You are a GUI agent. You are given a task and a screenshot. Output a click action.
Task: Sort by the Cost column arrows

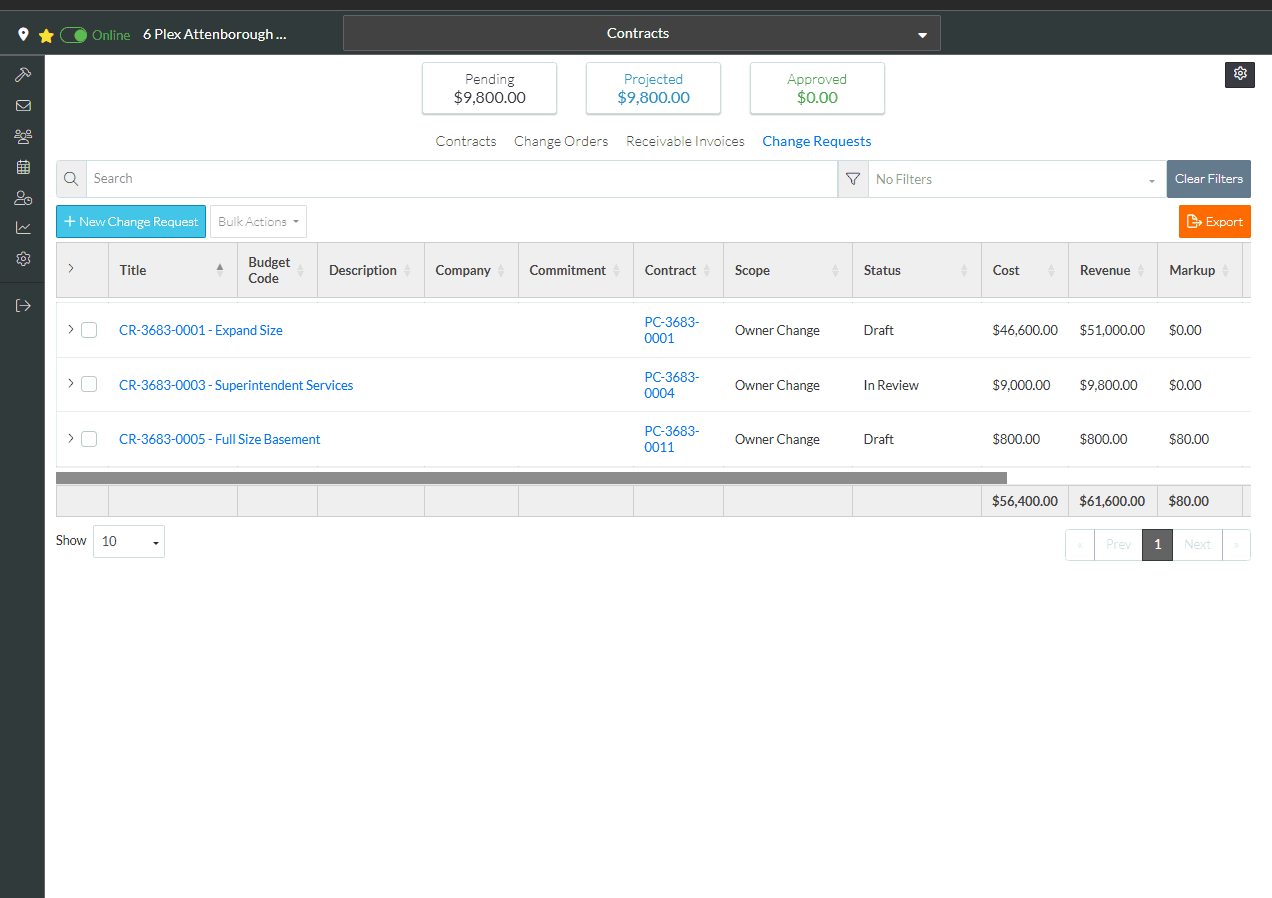1051,270
